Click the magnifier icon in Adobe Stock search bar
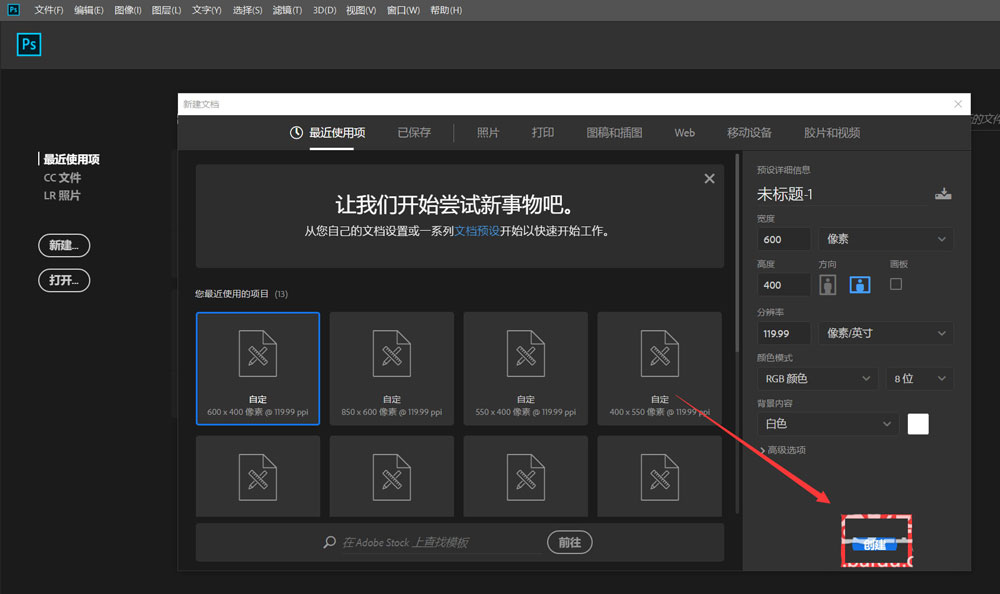Viewport: 1000px width, 594px height. pos(329,542)
